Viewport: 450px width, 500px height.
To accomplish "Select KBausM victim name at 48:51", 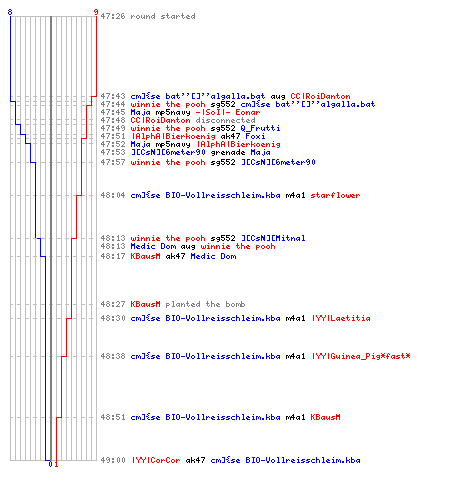I will pos(325,417).
